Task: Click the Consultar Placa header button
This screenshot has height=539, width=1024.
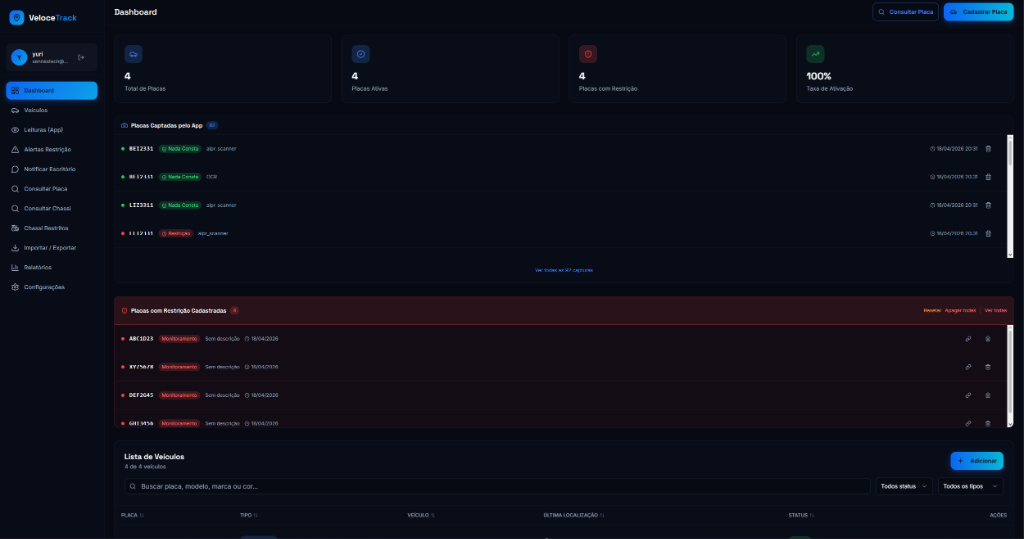Action: (905, 12)
